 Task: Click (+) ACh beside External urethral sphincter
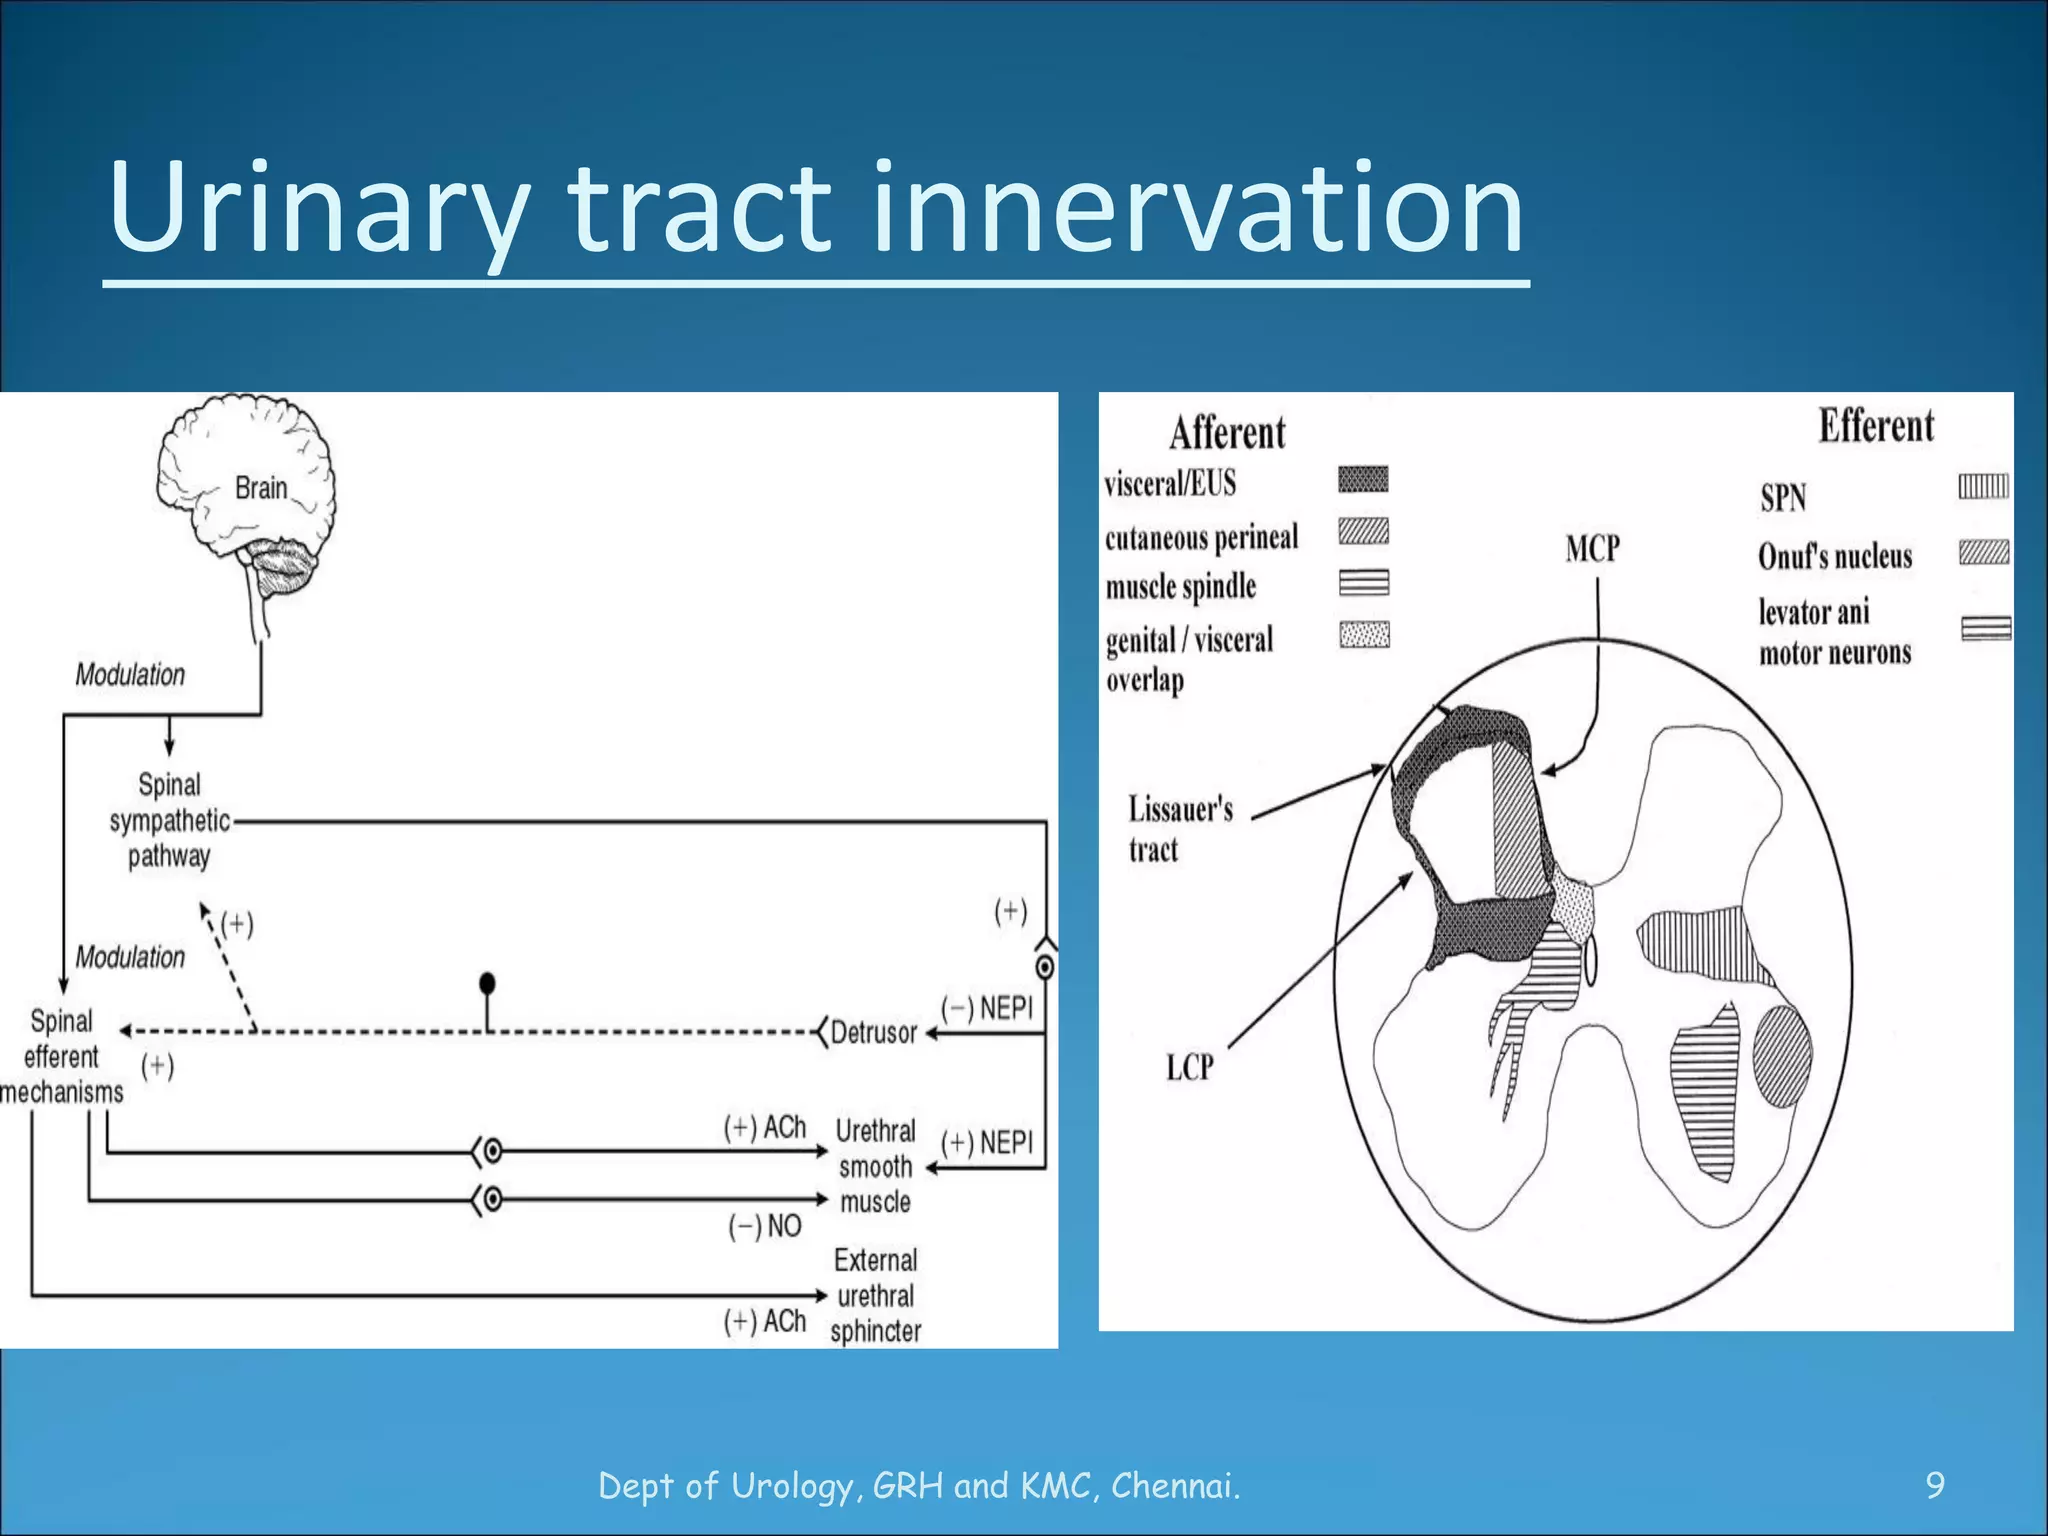pos(765,1321)
